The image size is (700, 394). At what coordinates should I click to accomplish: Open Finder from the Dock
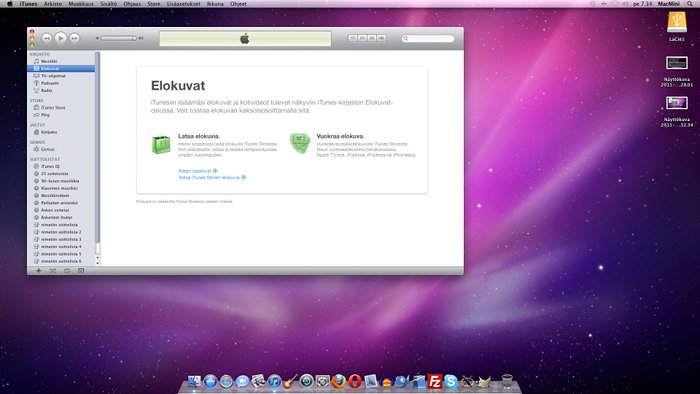pyautogui.click(x=194, y=382)
